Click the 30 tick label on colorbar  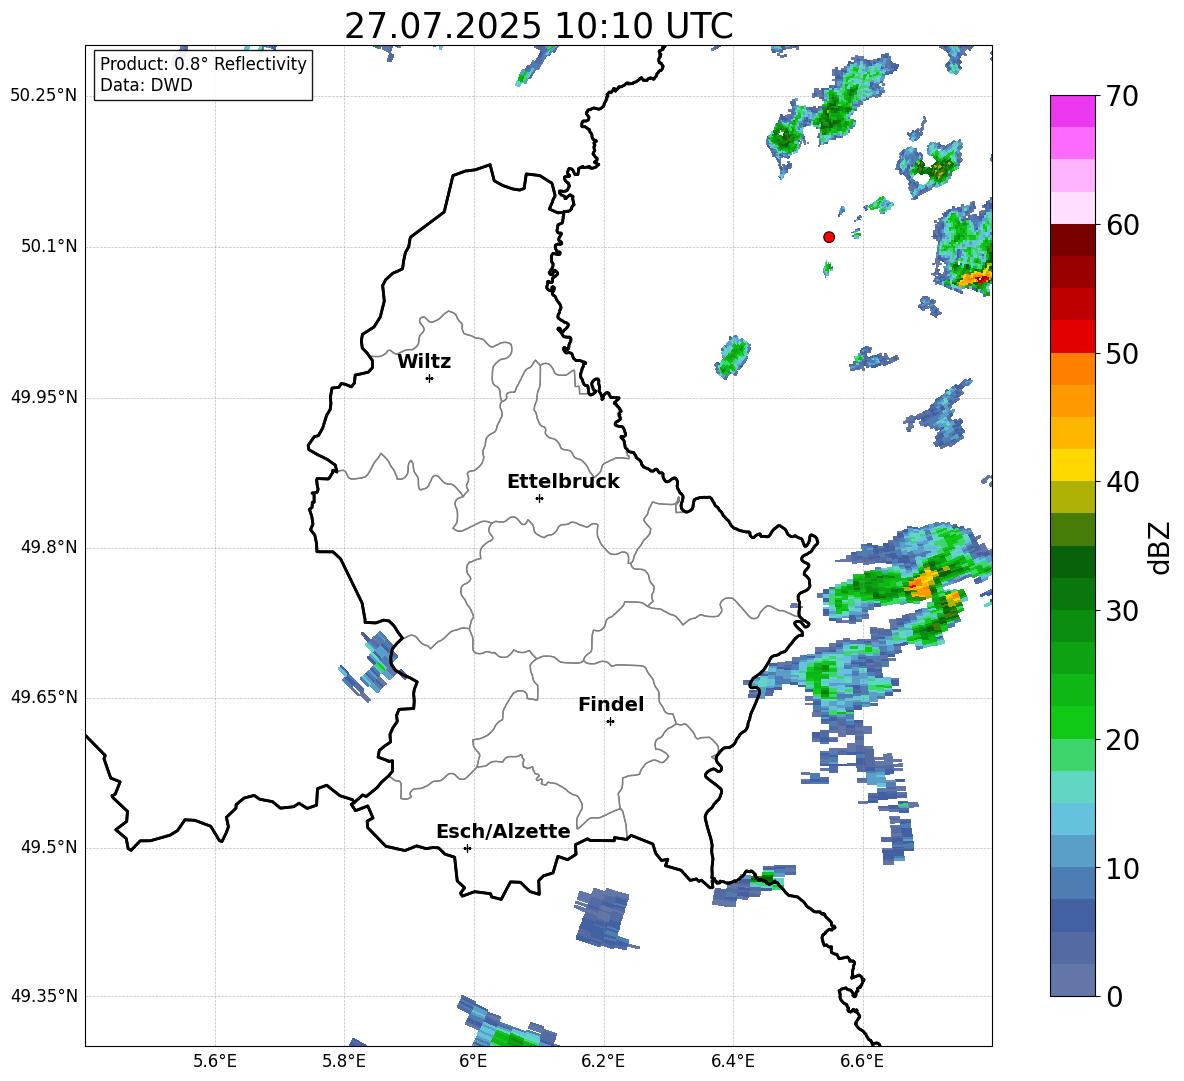click(x=1121, y=611)
